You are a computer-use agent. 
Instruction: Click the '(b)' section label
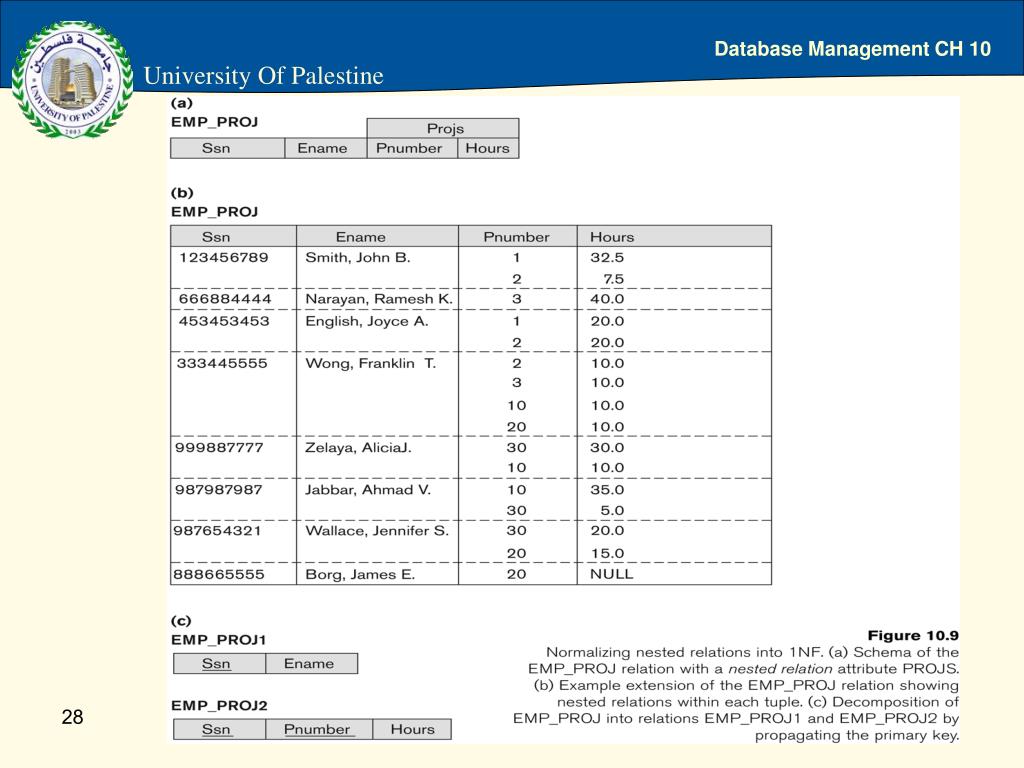(x=182, y=193)
